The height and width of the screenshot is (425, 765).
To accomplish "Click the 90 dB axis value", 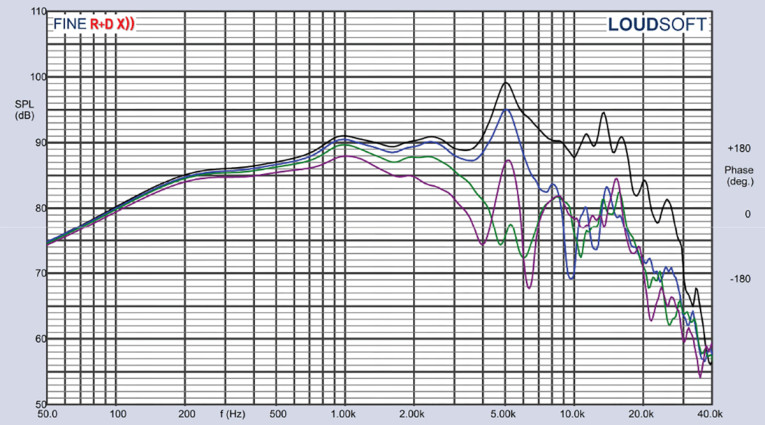I will (40, 142).
